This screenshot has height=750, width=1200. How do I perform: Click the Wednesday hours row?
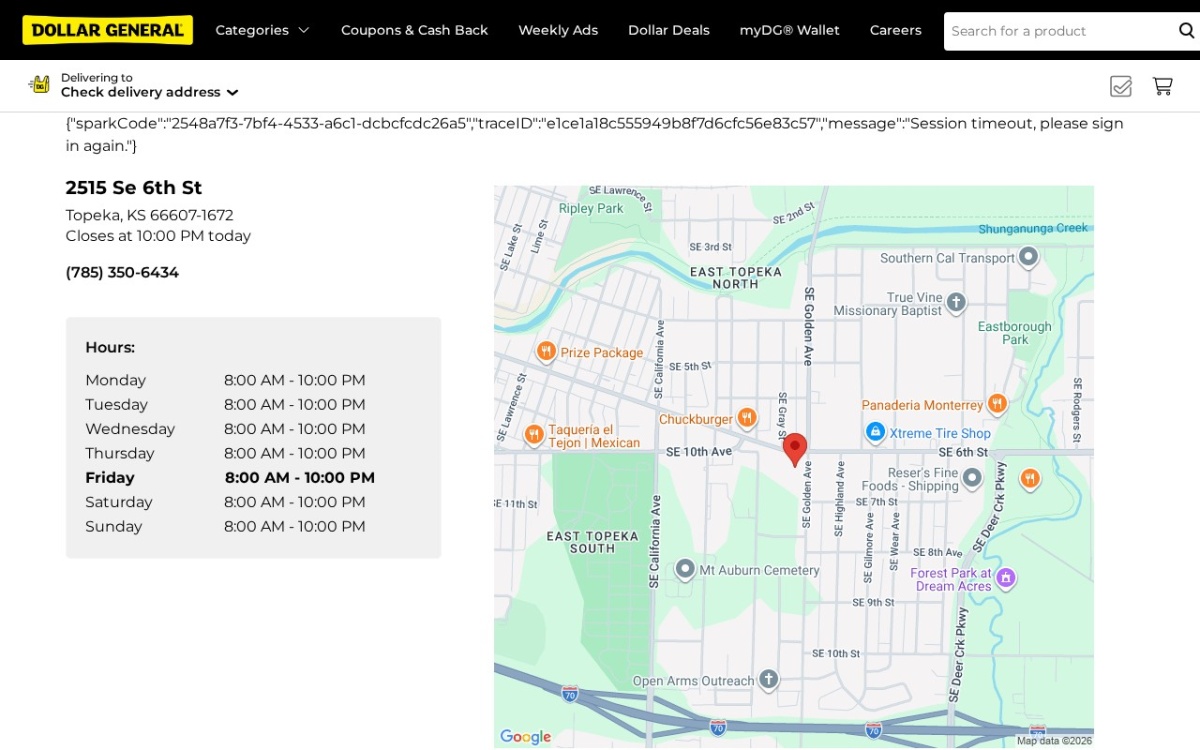tap(225, 429)
